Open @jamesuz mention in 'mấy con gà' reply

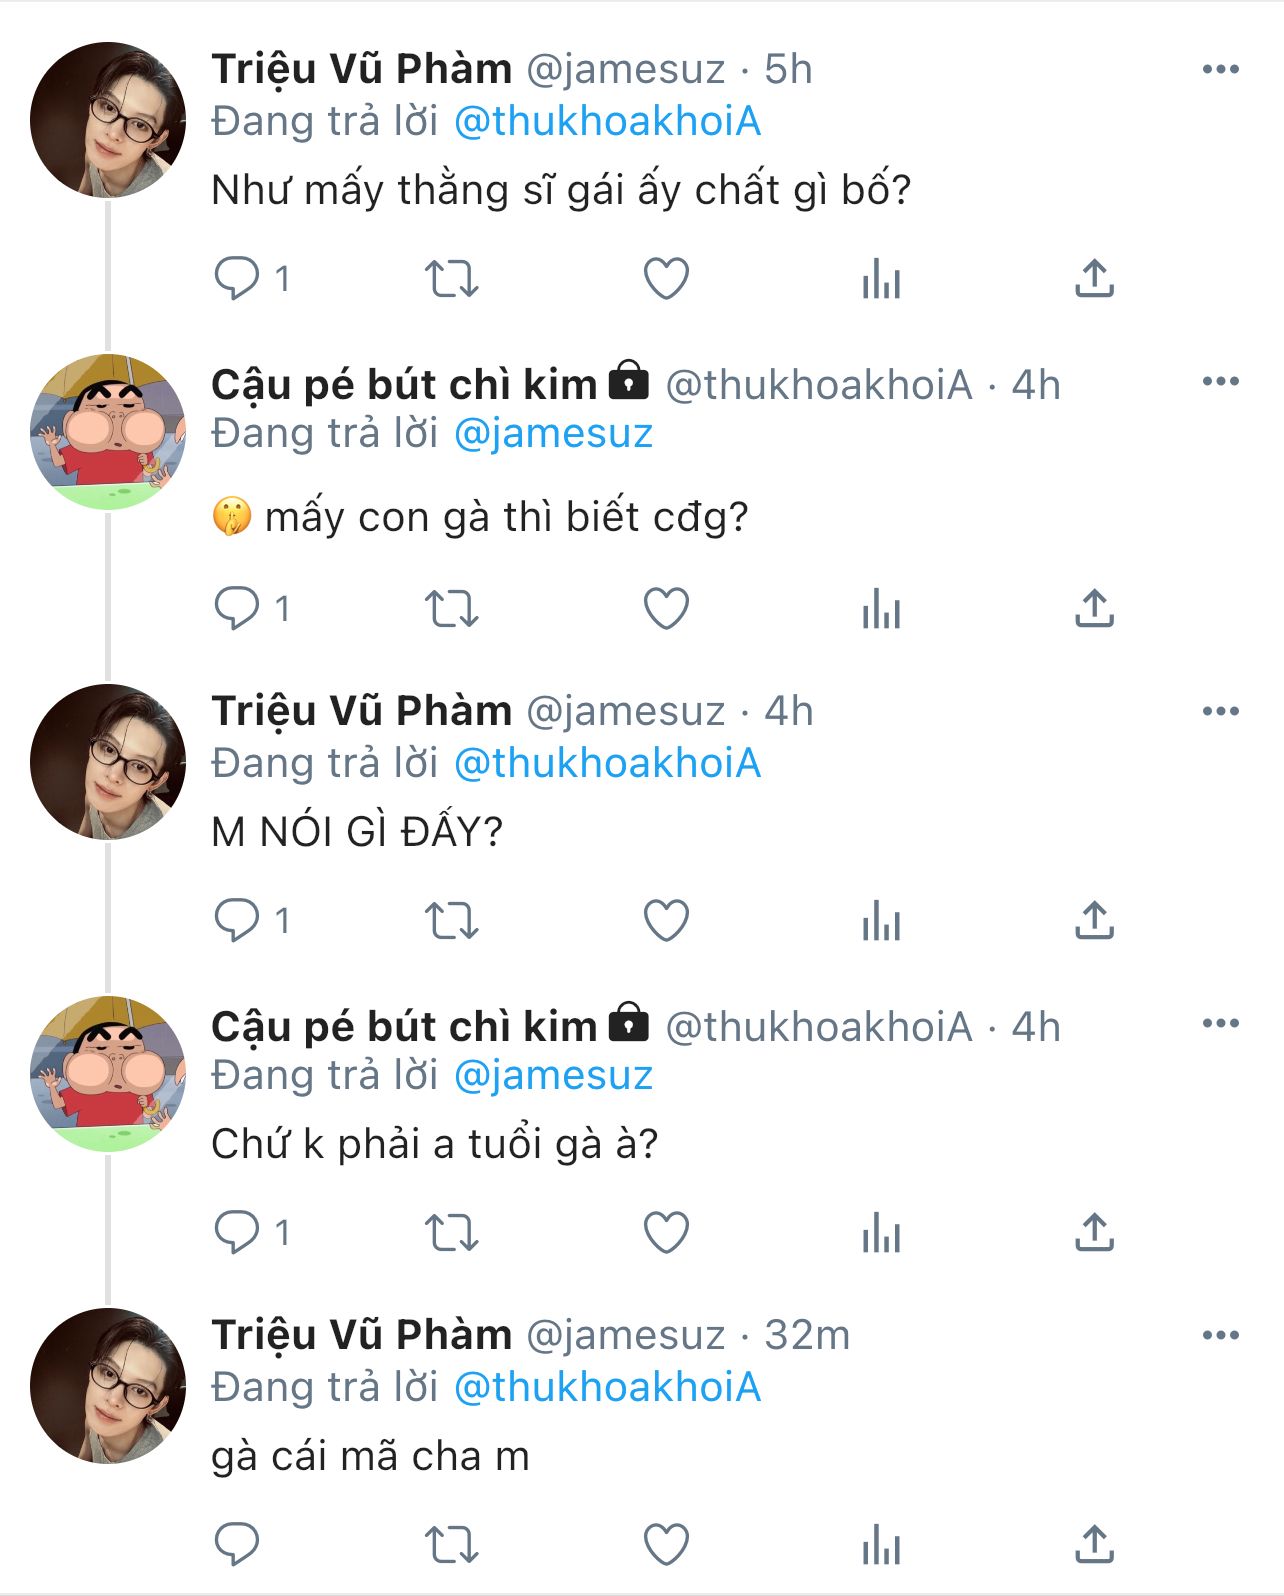point(553,434)
